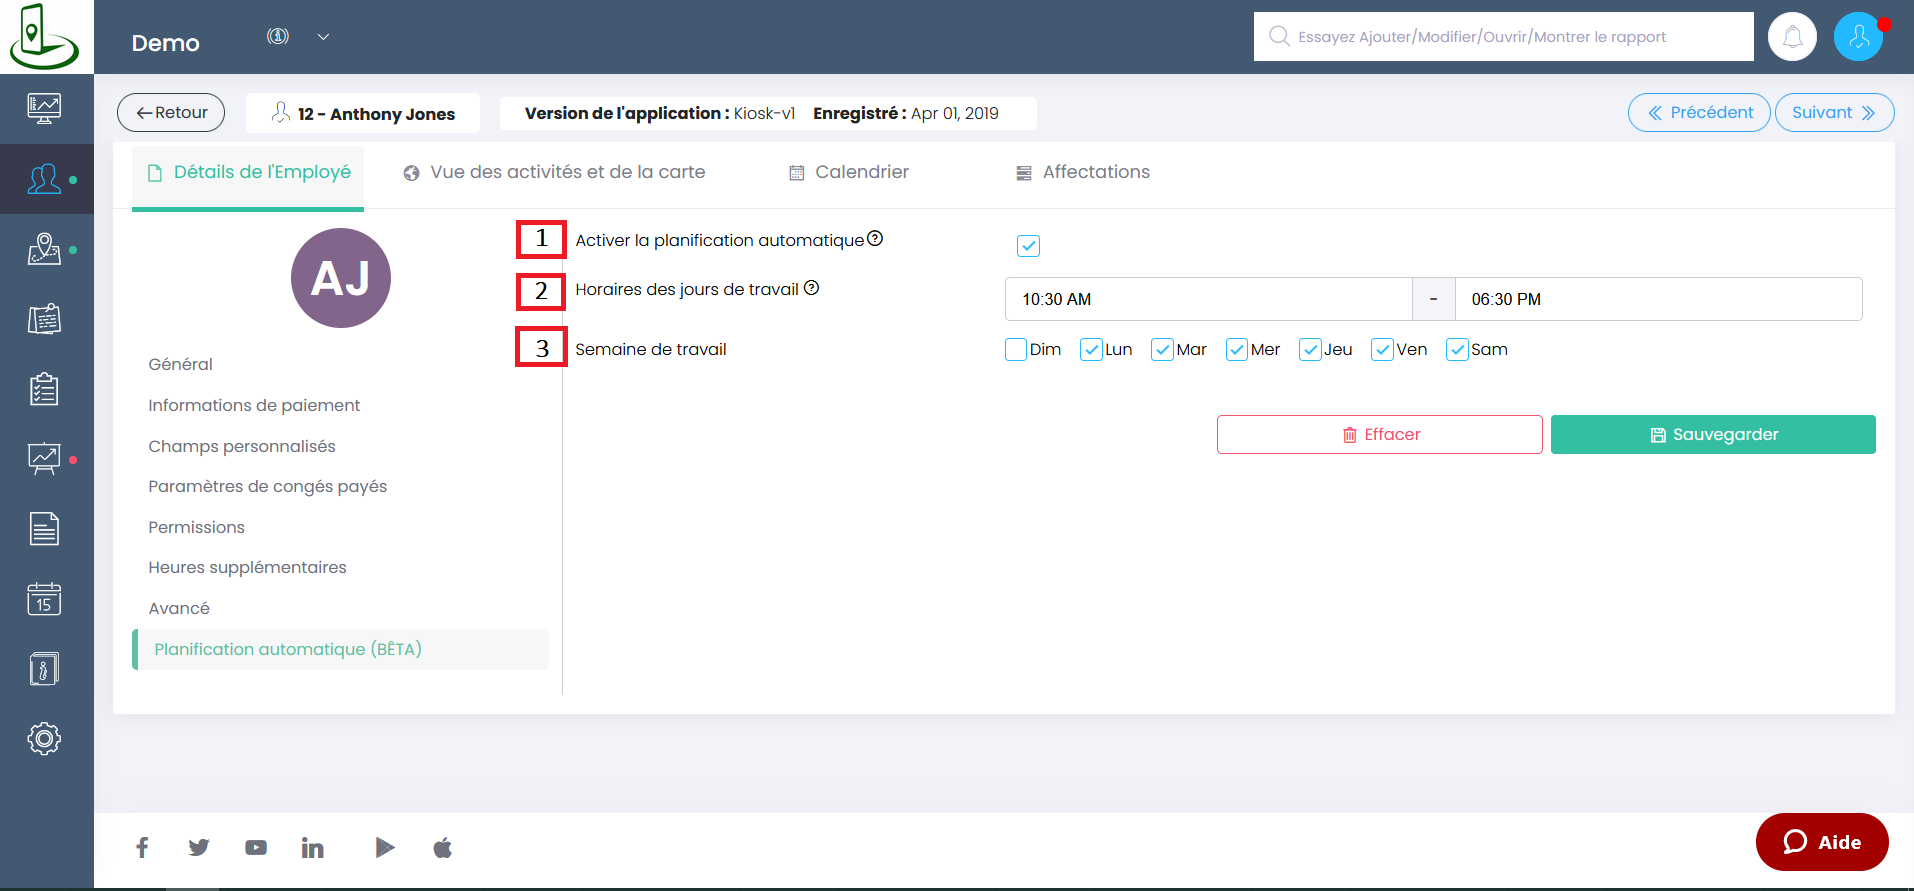
Task: Click the Sauvegarder button
Action: [x=1713, y=435]
